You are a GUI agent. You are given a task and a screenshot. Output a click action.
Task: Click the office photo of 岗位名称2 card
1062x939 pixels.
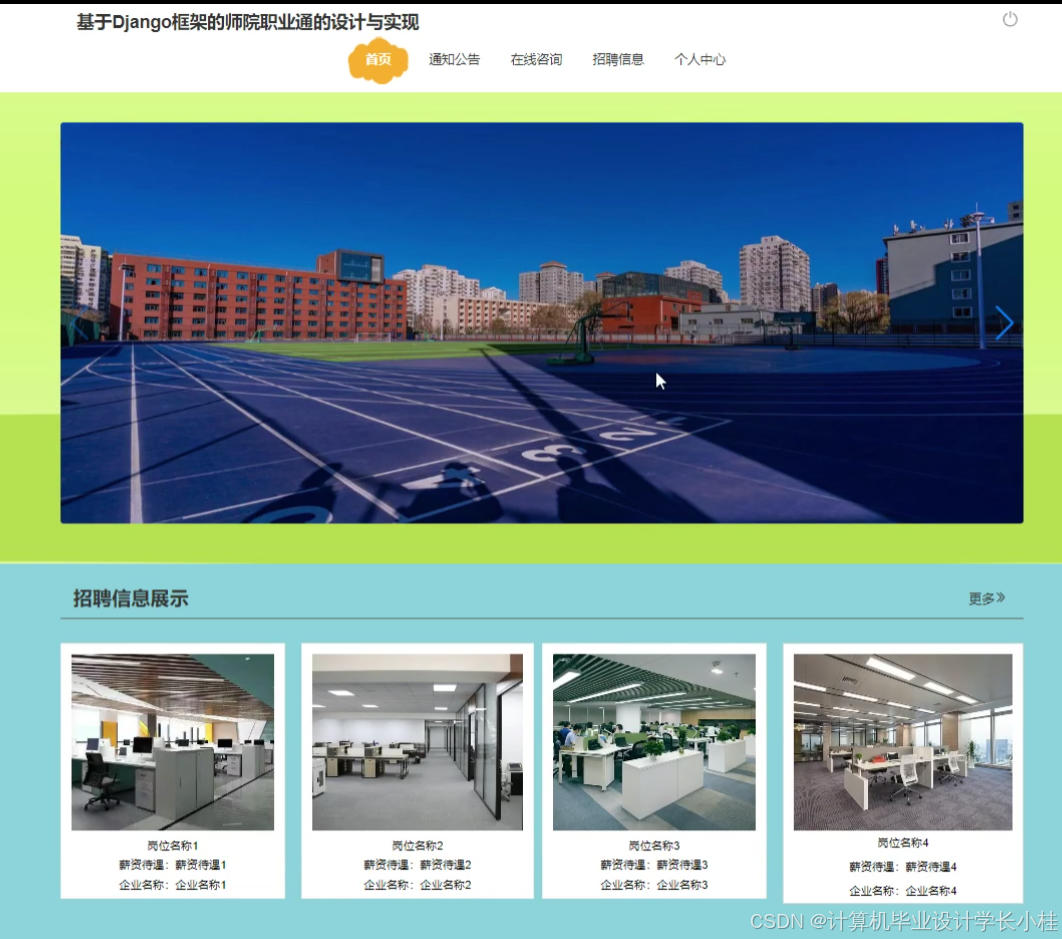point(416,740)
